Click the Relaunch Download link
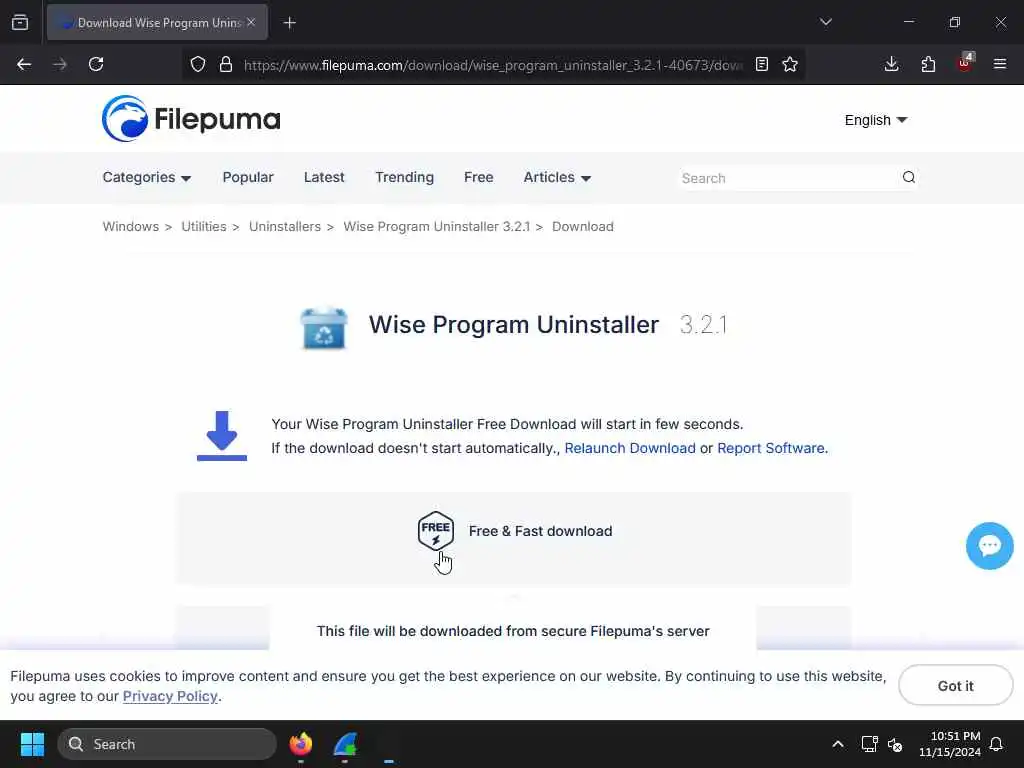 click(x=630, y=448)
